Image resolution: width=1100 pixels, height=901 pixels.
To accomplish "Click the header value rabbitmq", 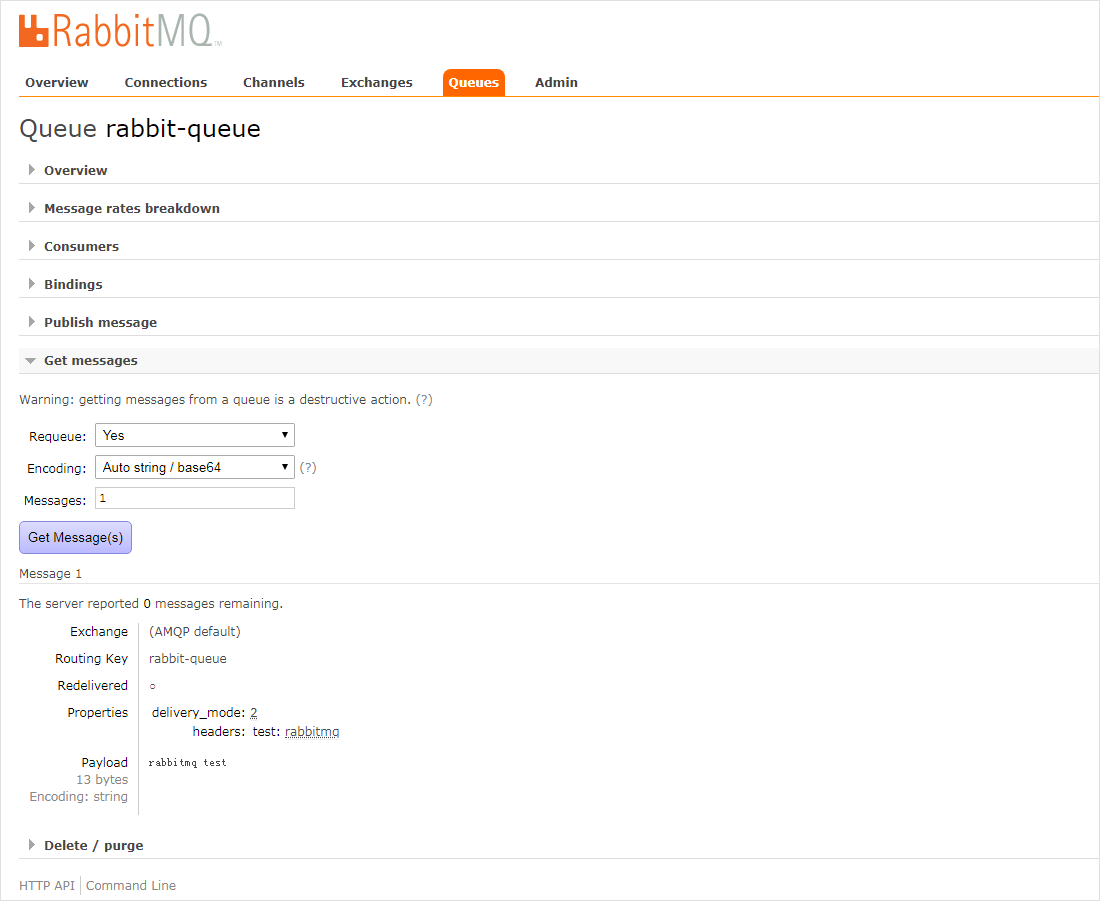I will (x=312, y=732).
